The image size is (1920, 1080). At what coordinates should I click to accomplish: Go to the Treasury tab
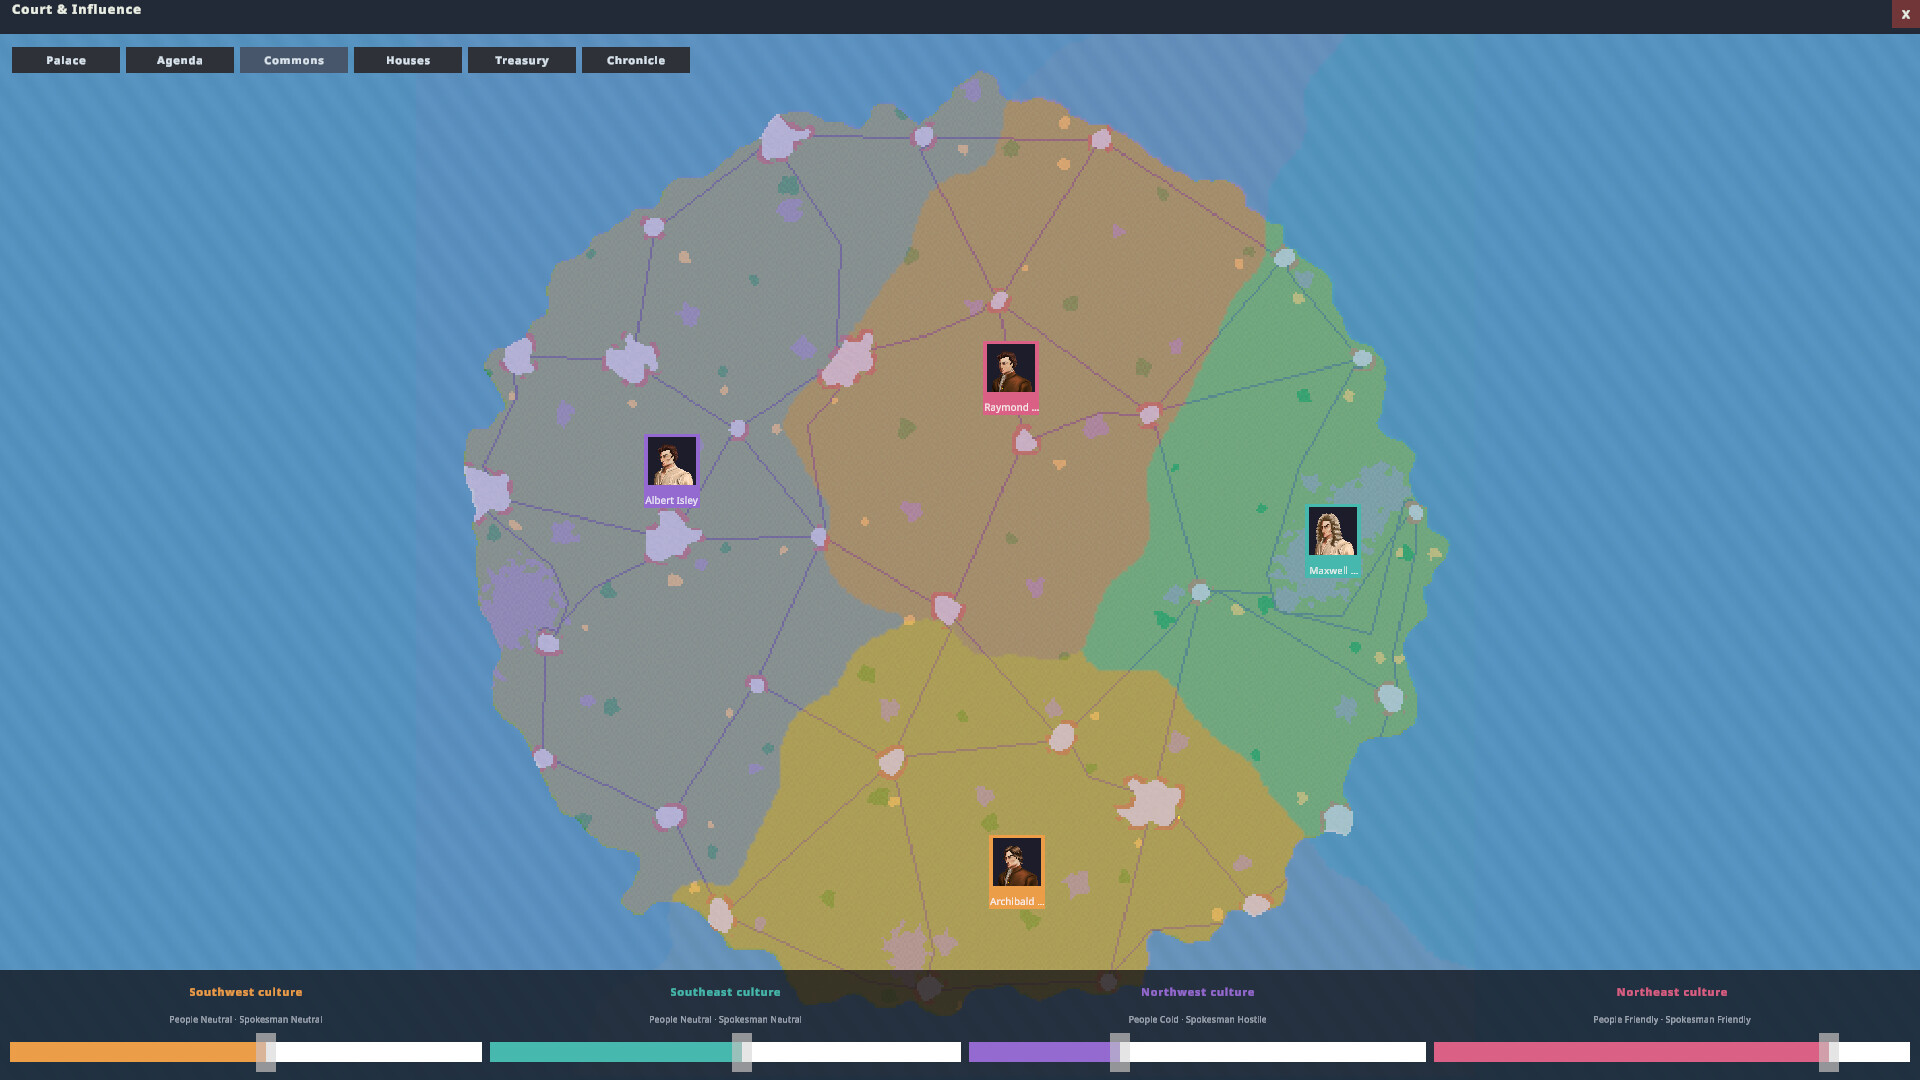point(522,60)
